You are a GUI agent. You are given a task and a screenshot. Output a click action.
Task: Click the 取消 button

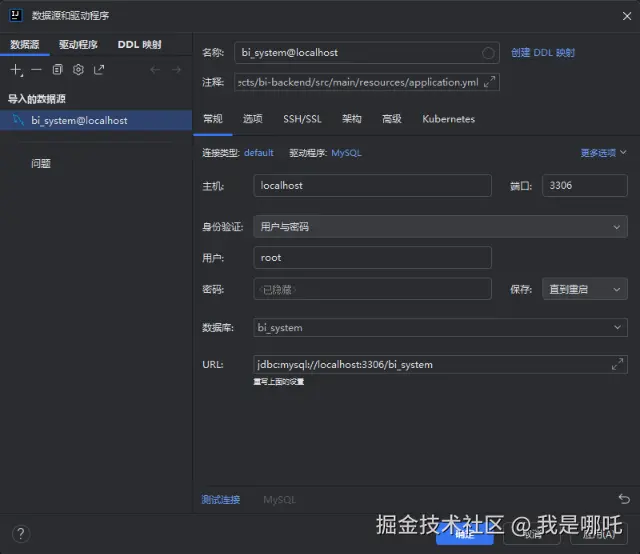click(x=531, y=534)
